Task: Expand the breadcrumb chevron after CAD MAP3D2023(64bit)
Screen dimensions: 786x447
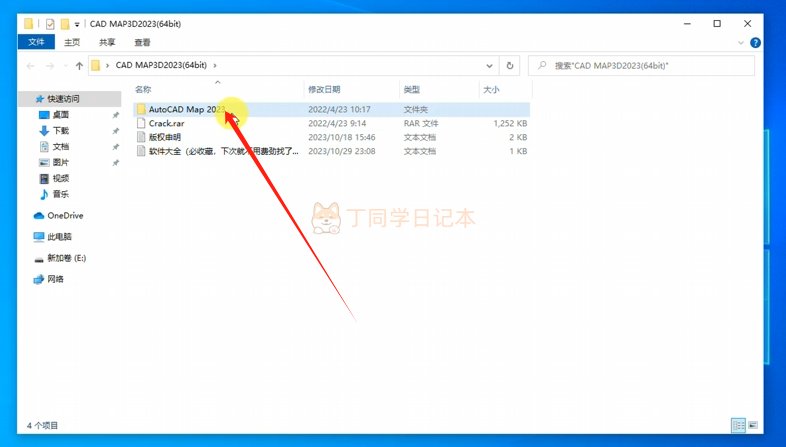Action: 215,66
